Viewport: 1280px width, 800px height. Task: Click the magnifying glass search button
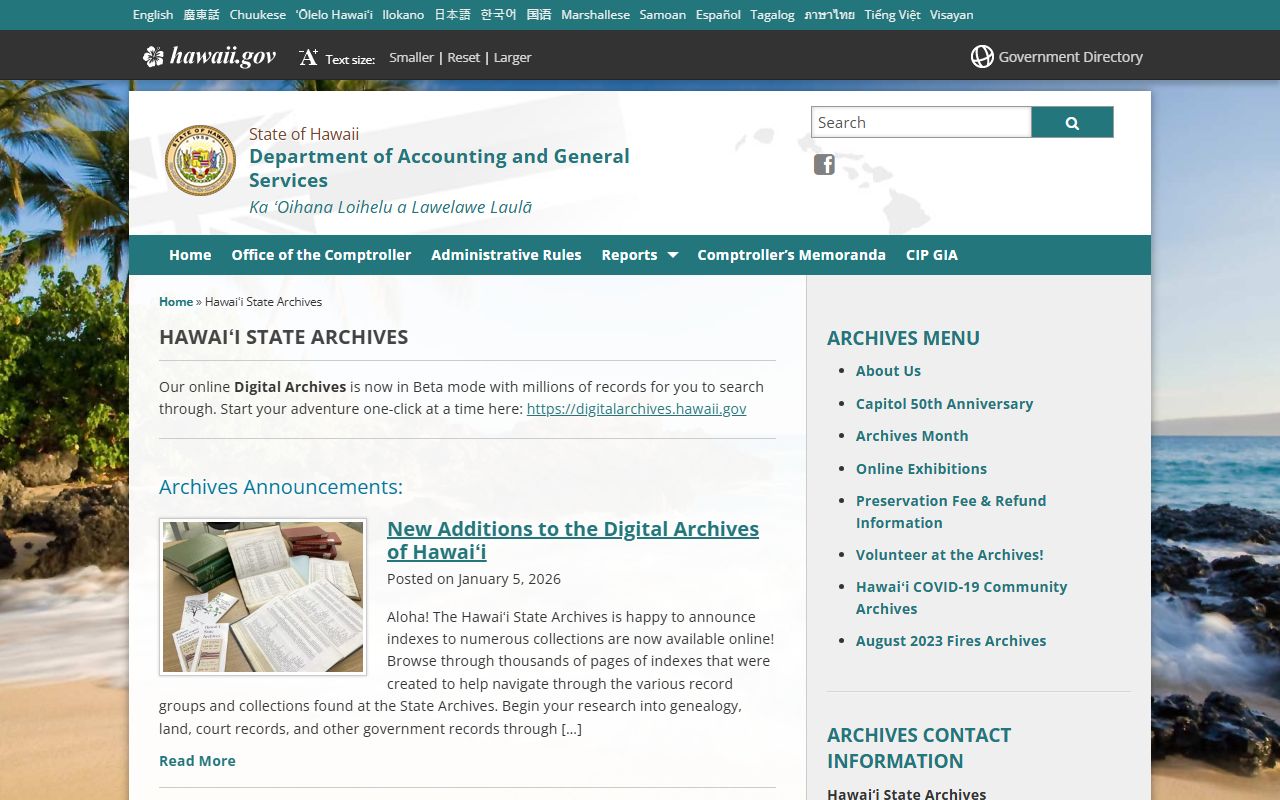pos(1072,123)
